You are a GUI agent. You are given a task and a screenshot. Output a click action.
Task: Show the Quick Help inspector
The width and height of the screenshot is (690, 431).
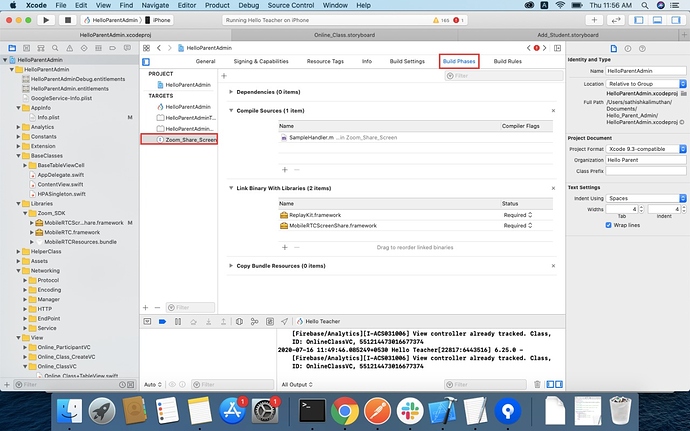point(642,48)
